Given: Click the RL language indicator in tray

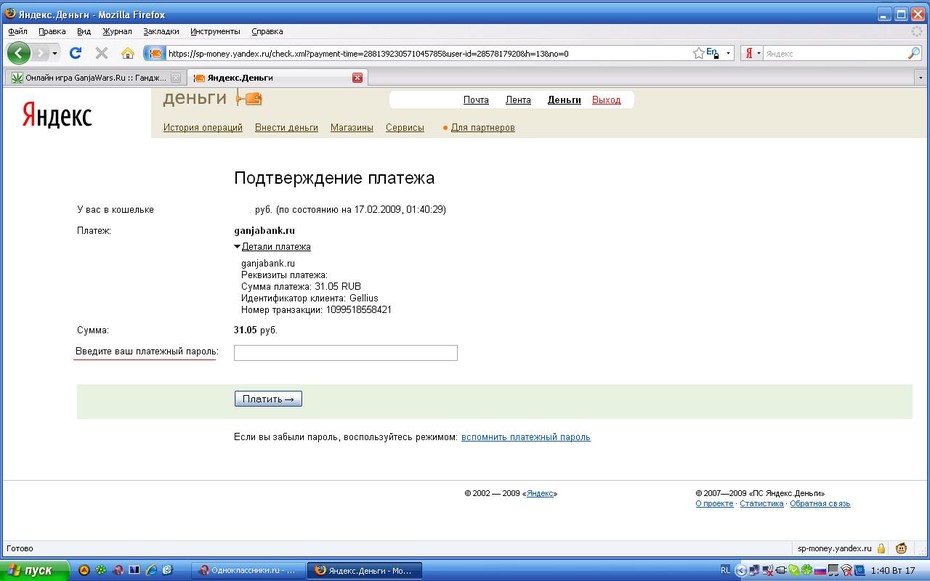Looking at the screenshot, I should [725, 570].
